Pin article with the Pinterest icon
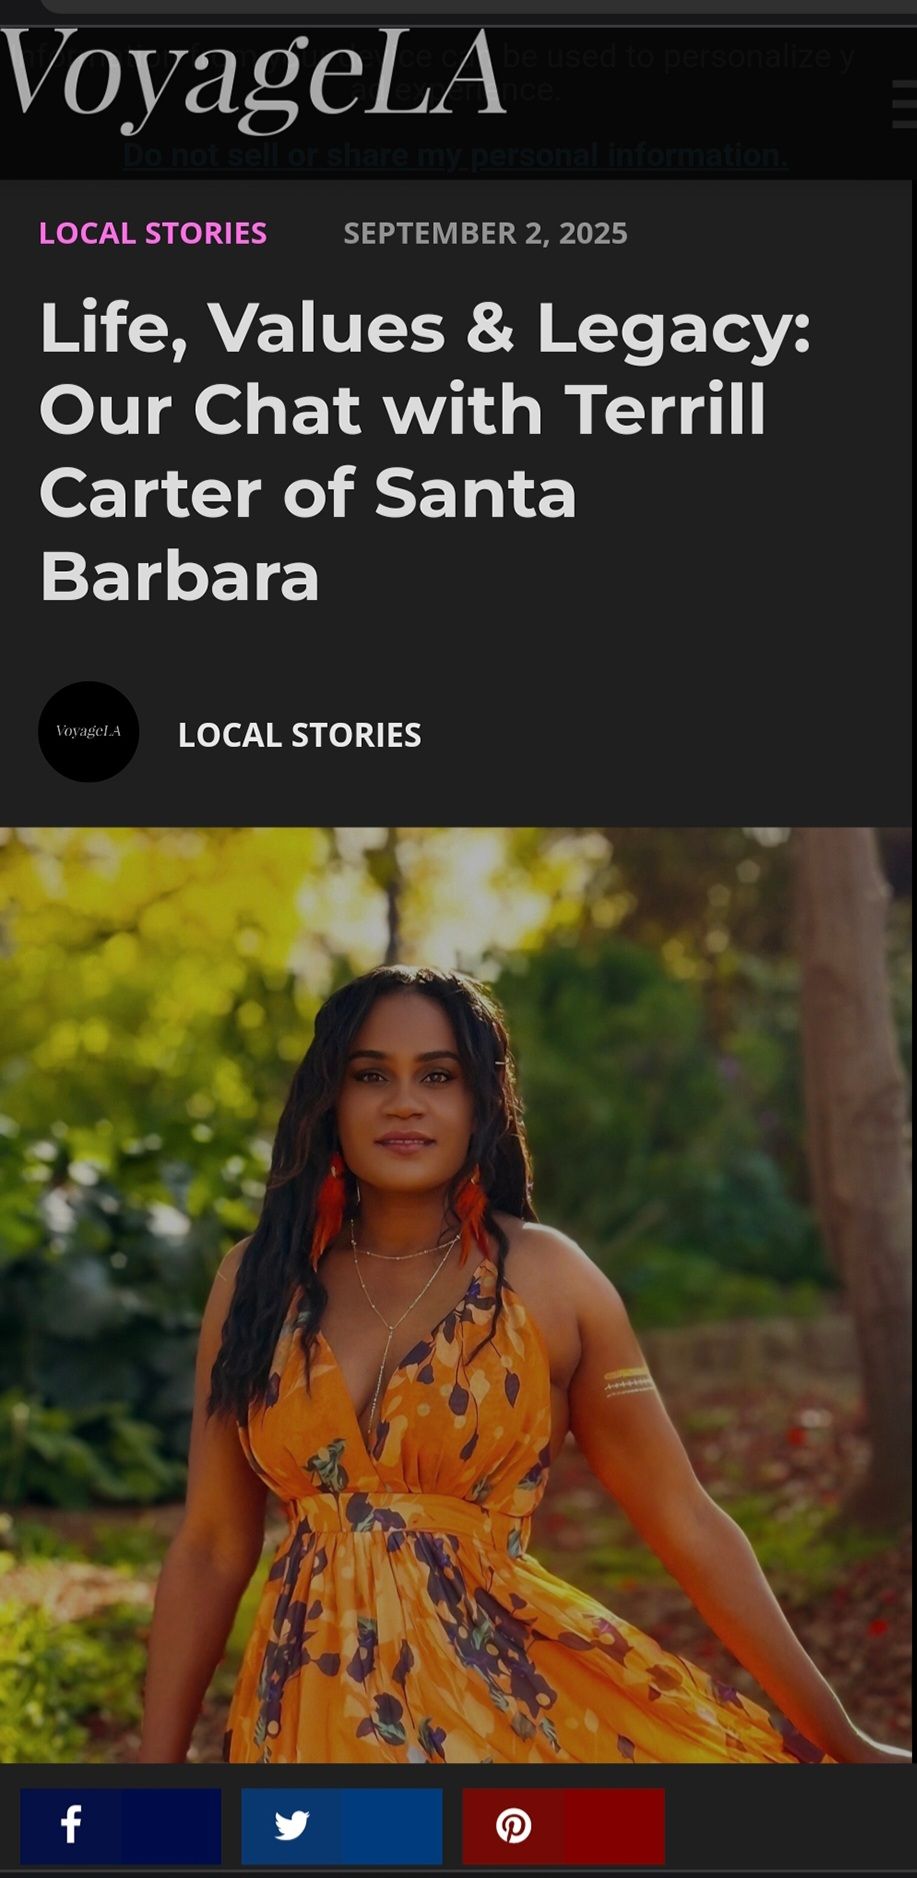This screenshot has width=917, height=1878. point(513,1825)
